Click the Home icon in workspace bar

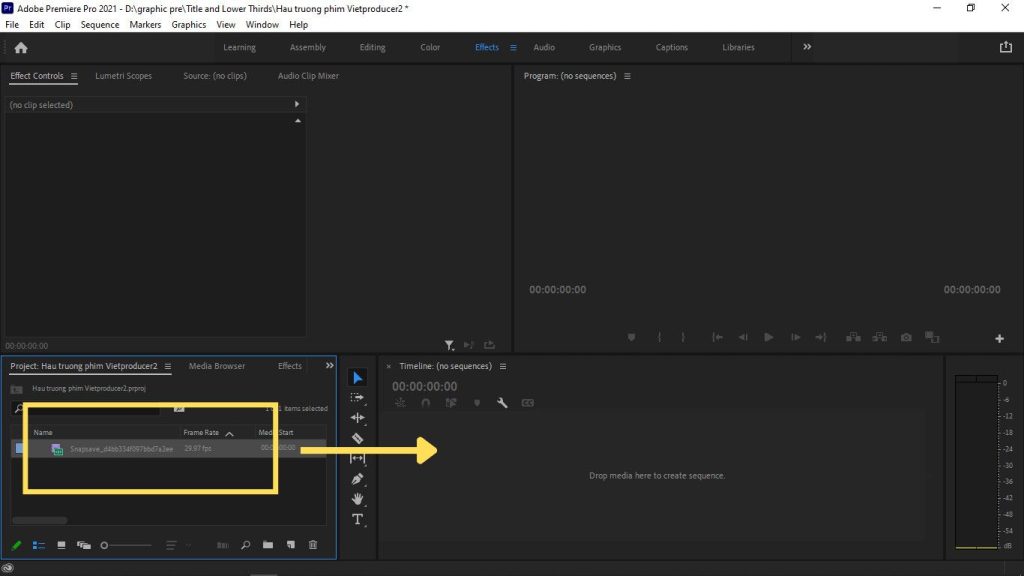(21, 47)
